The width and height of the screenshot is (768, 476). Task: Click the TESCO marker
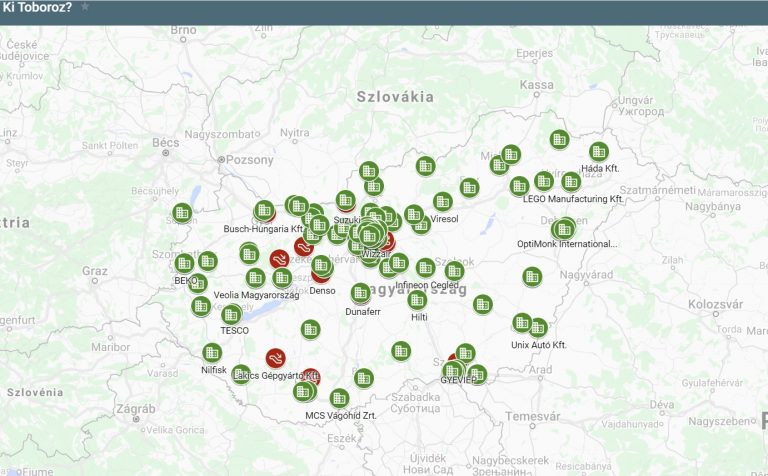(231, 314)
